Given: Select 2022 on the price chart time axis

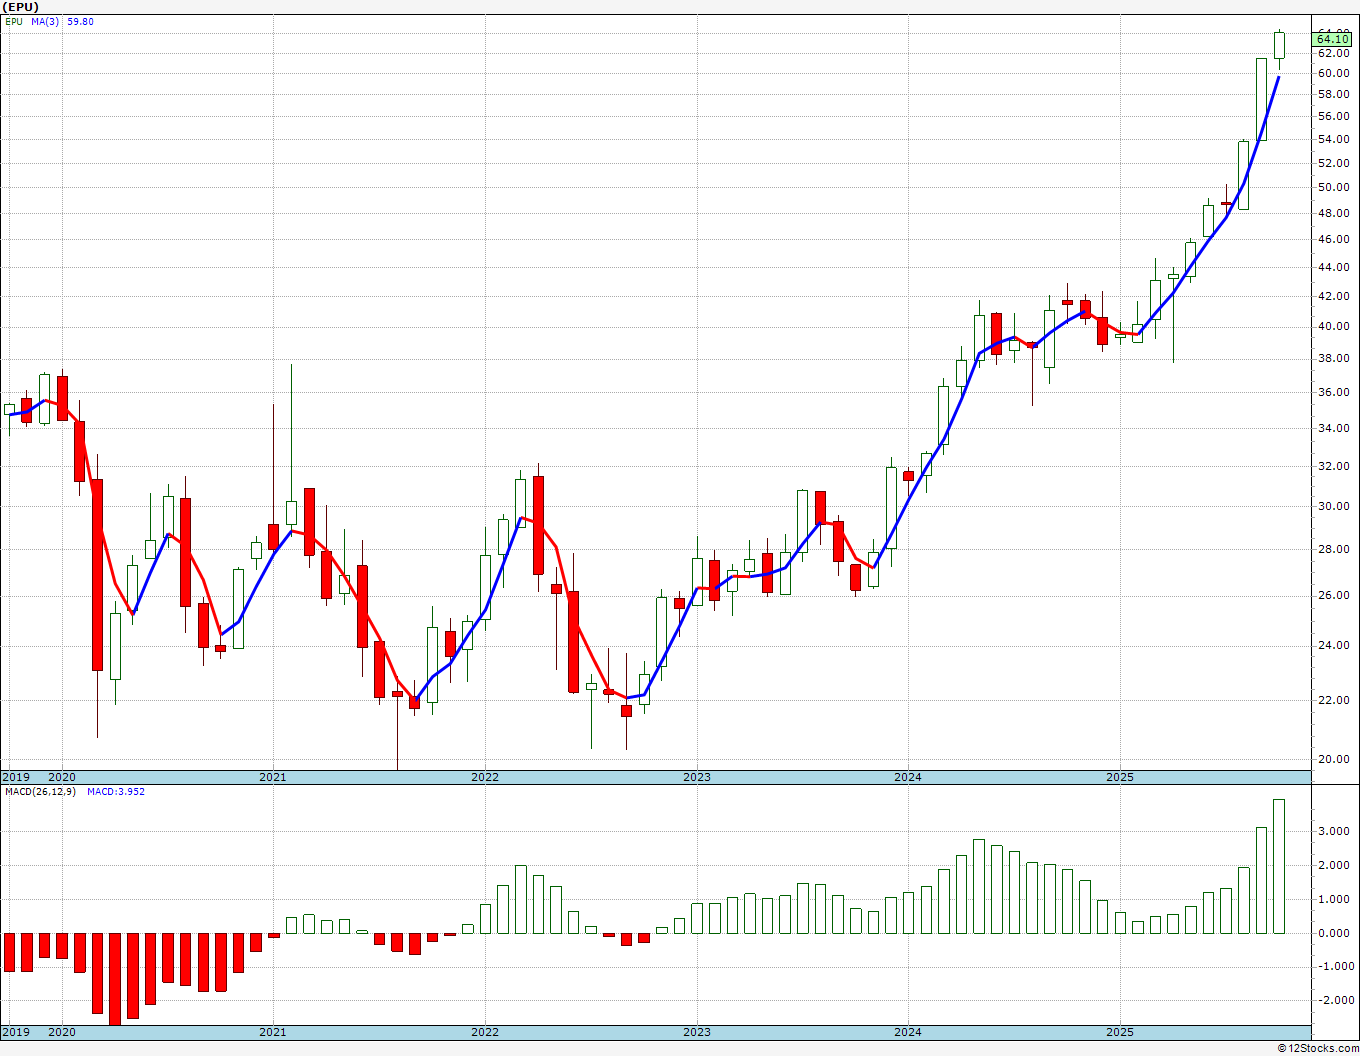Looking at the screenshot, I should click(x=485, y=777).
